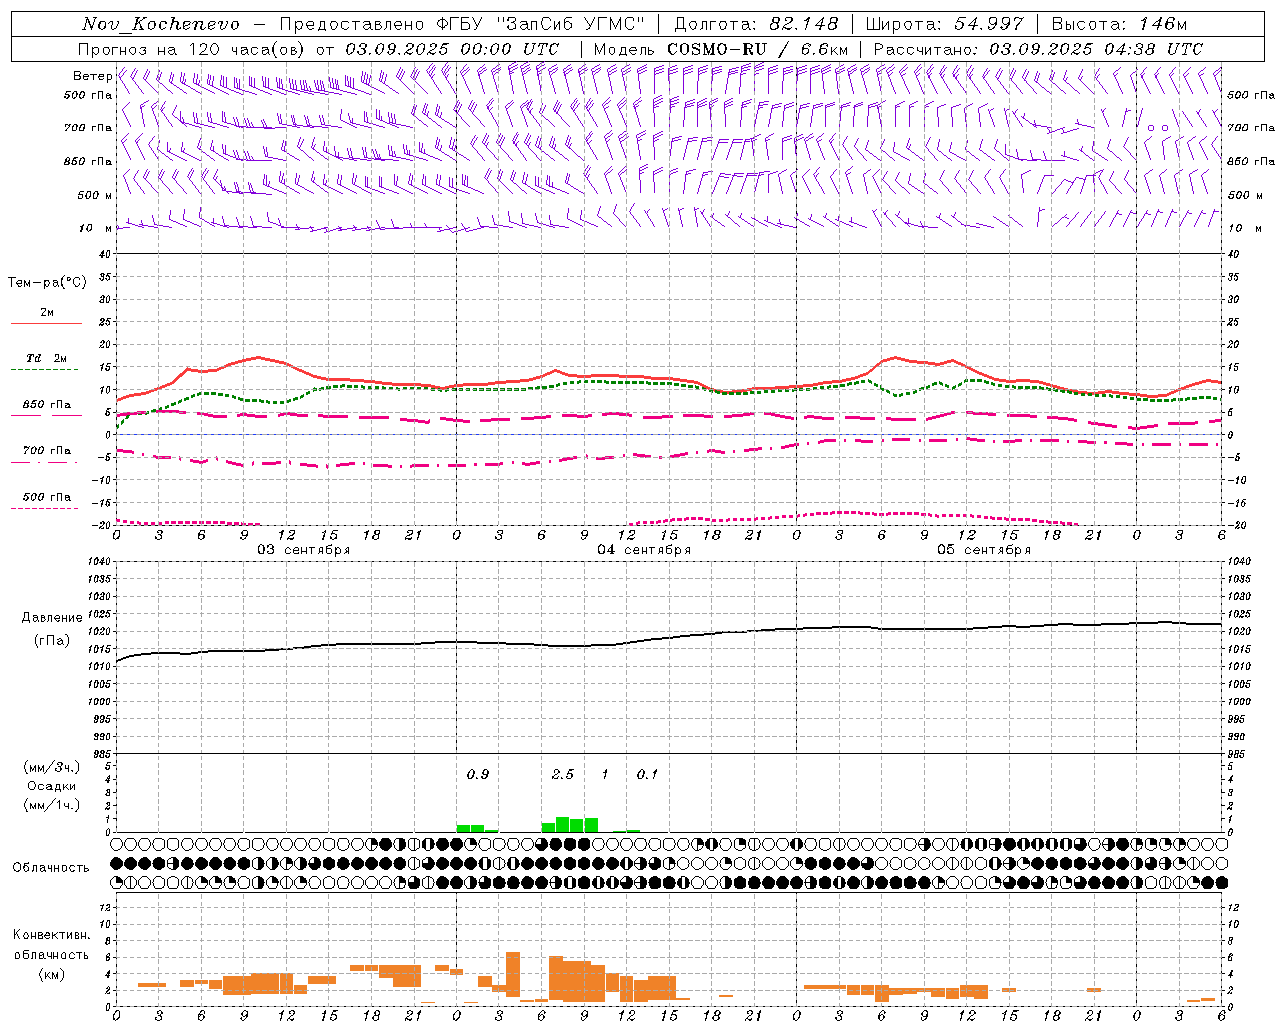Click the '05 сентября' date label
Screen dimensions: 1280x1024
pos(984,550)
